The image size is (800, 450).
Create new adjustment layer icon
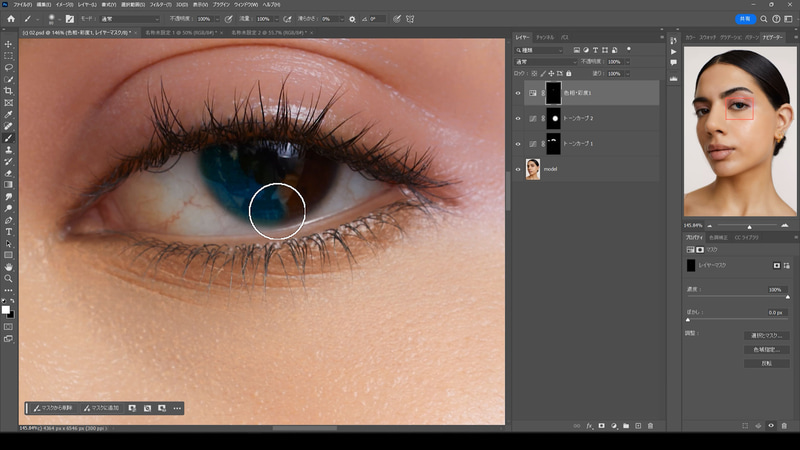[614, 425]
